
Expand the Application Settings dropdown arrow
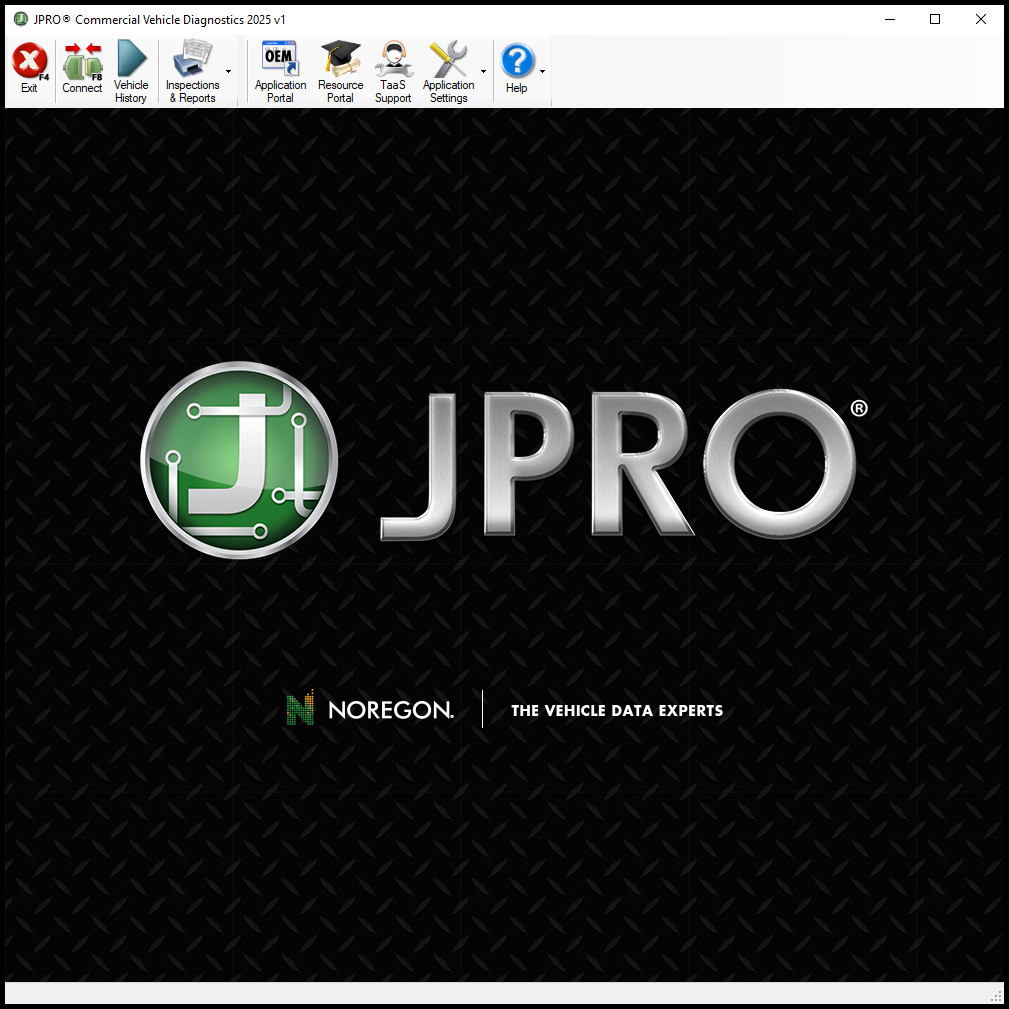pos(483,71)
